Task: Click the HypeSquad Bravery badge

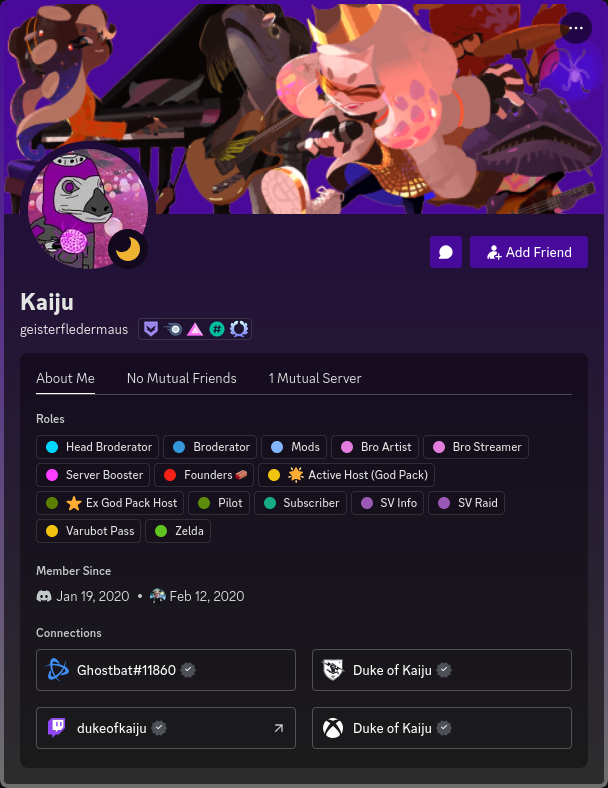Action: pyautogui.click(x=151, y=329)
